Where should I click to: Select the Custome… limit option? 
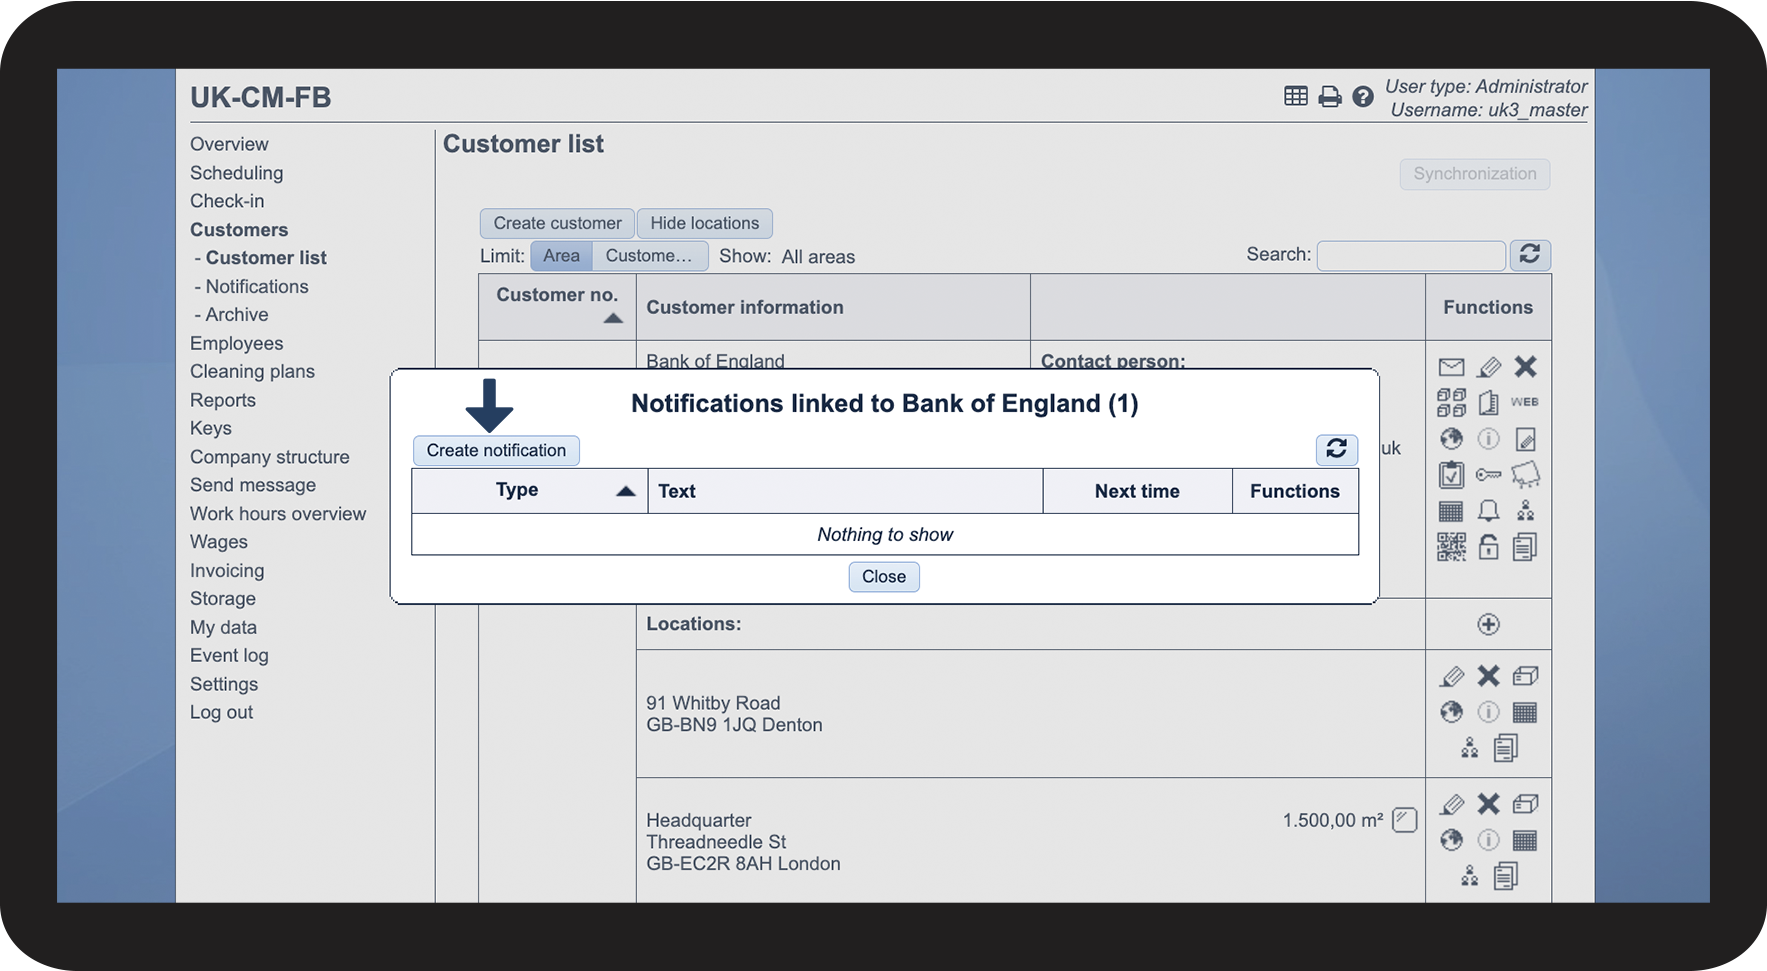click(x=649, y=256)
